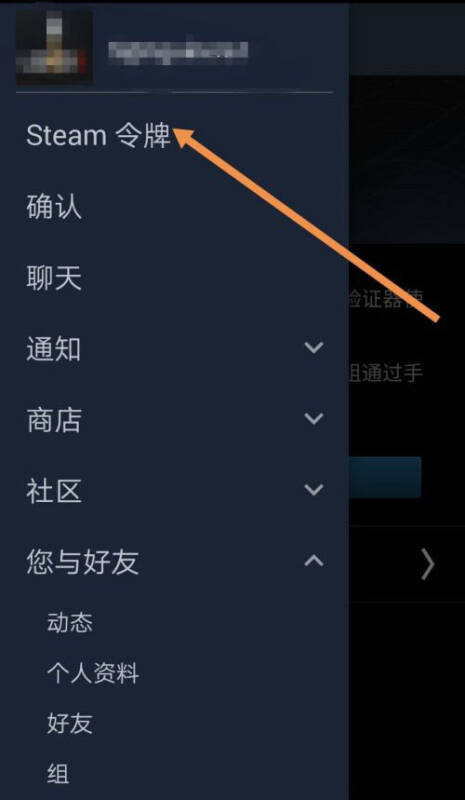Tap the partially hidden blue button behind the menu
465x800 pixels.
click(385, 477)
